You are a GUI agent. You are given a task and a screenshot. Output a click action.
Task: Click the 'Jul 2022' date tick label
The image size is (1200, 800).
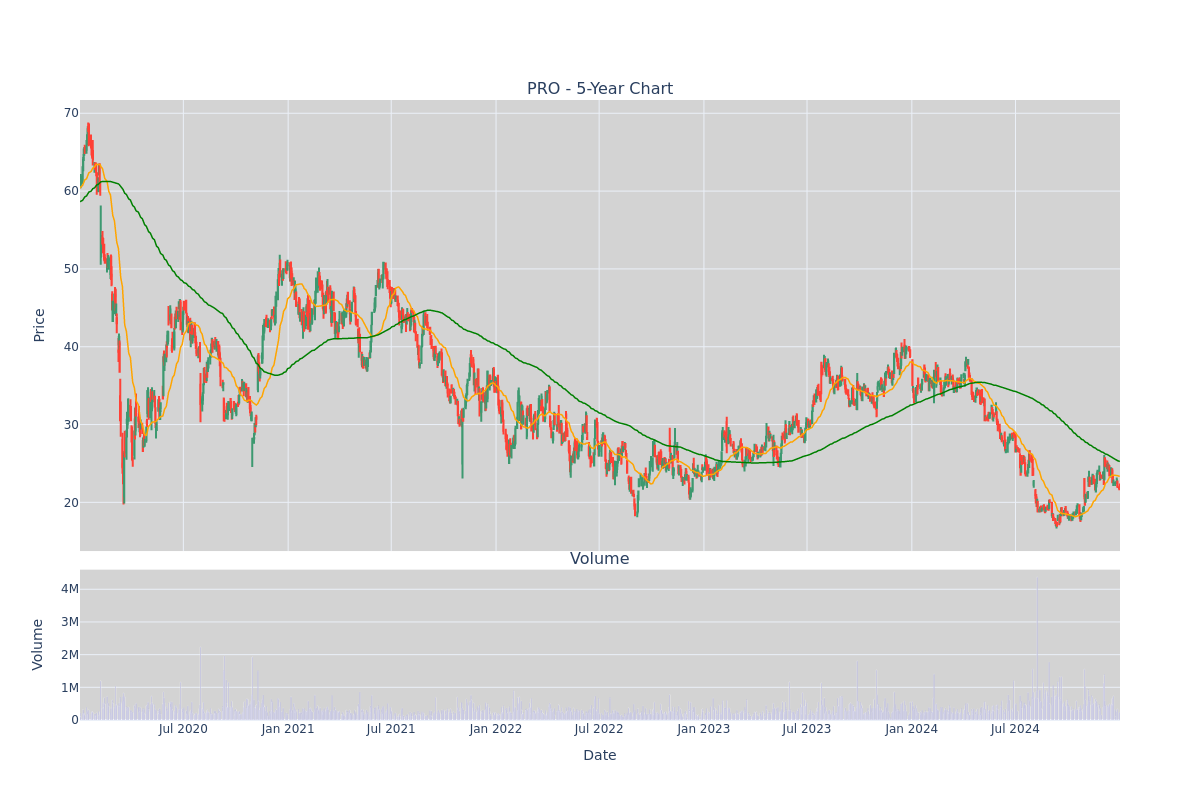599,729
